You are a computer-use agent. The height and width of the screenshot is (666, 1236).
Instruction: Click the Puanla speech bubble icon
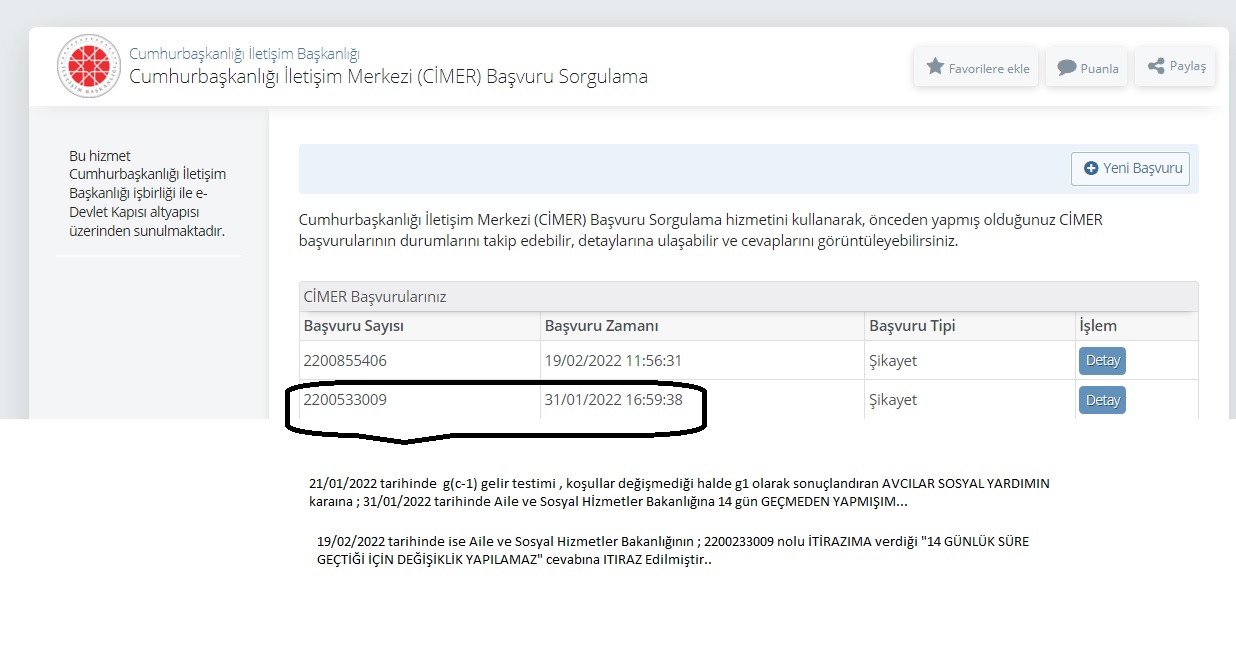click(1067, 68)
